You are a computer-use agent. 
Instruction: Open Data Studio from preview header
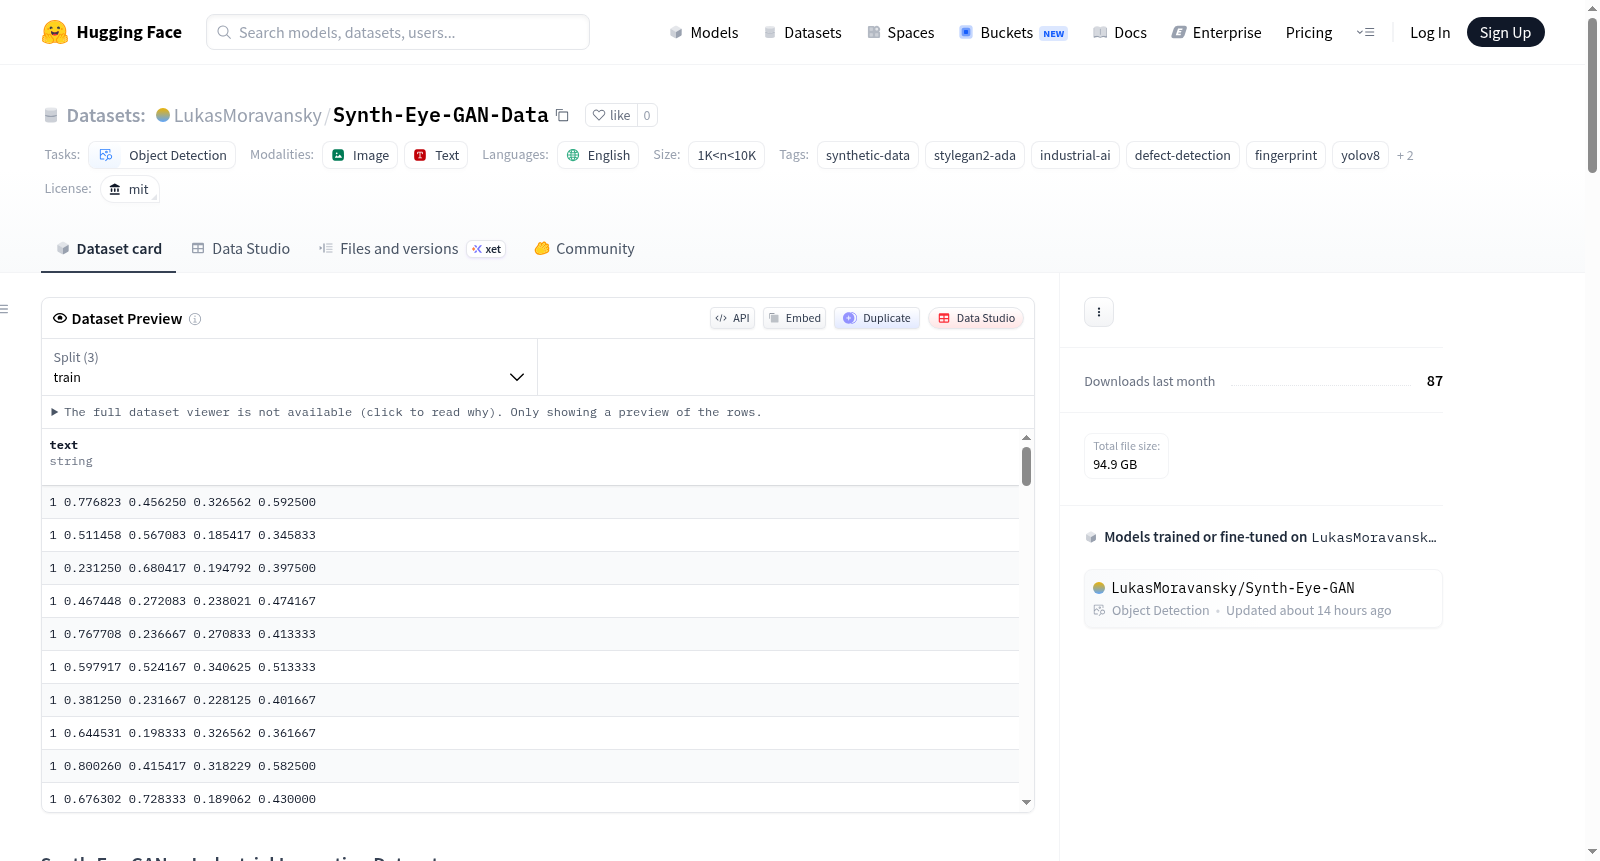coord(976,318)
